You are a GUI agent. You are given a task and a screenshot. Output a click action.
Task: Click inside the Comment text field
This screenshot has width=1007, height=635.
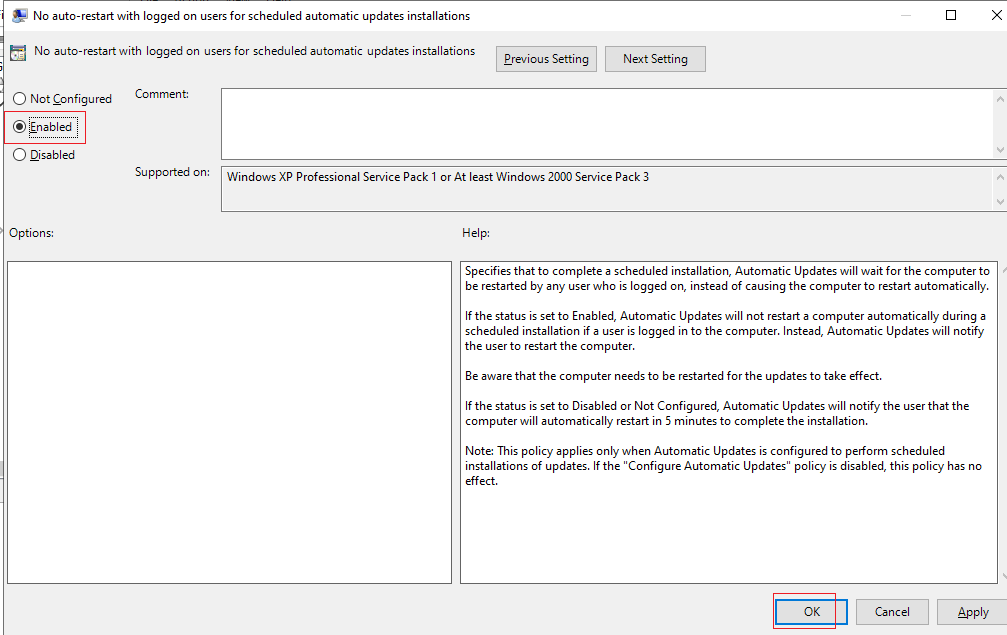tap(608, 124)
